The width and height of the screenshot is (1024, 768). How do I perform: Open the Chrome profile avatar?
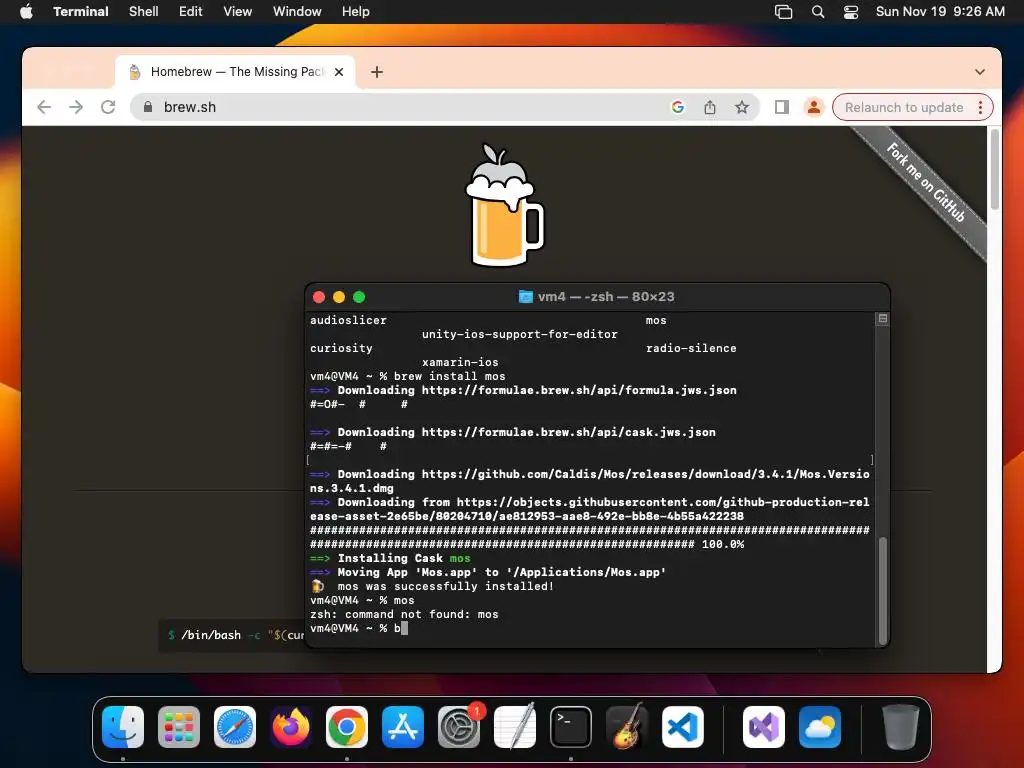(814, 107)
